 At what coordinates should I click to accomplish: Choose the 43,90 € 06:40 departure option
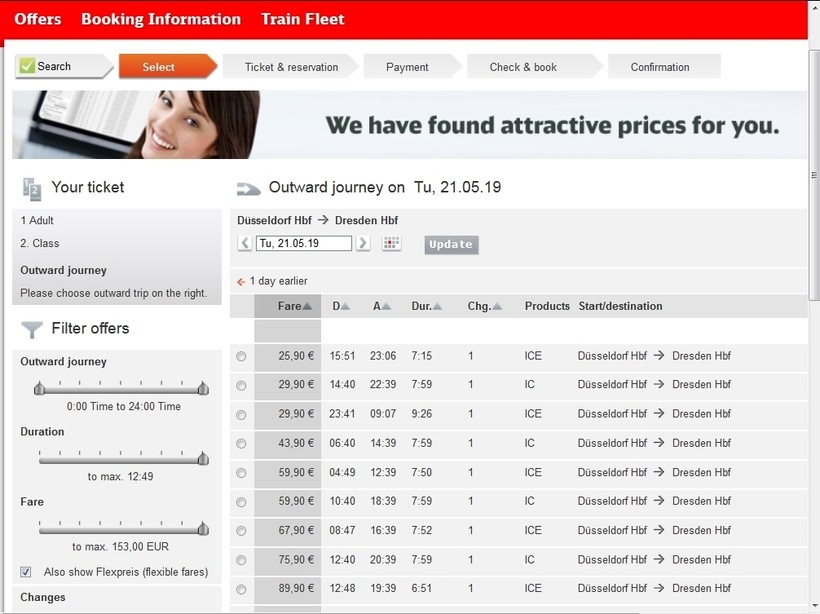[241, 443]
